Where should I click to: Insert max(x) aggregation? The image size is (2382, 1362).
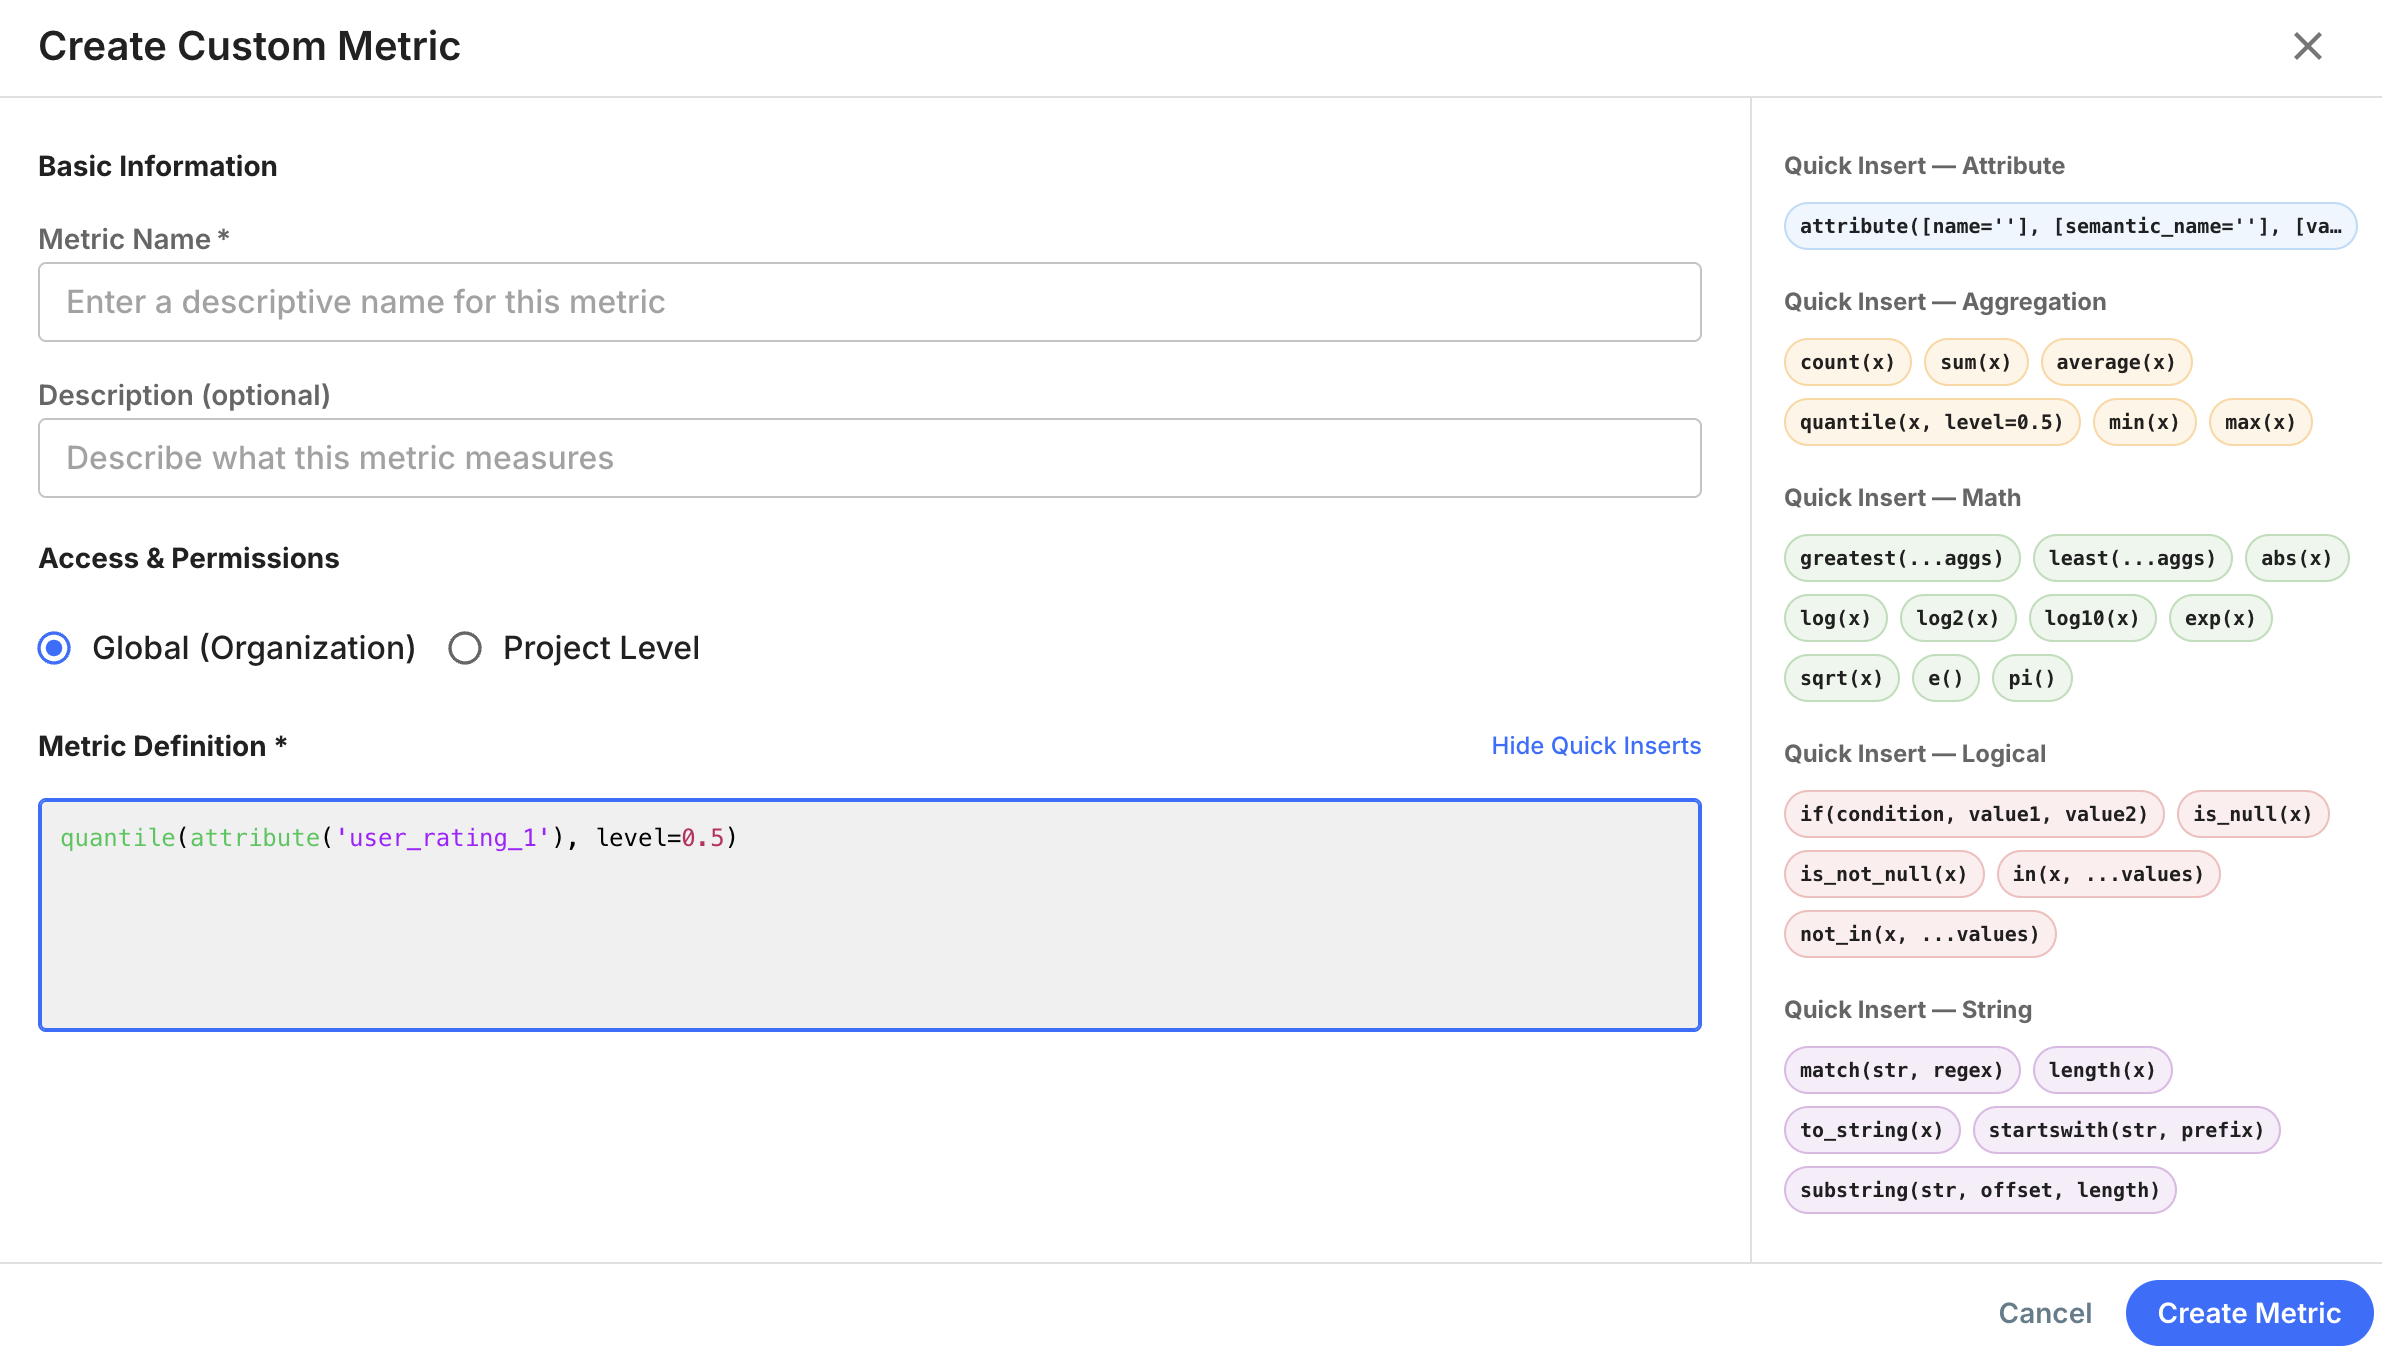(2260, 422)
